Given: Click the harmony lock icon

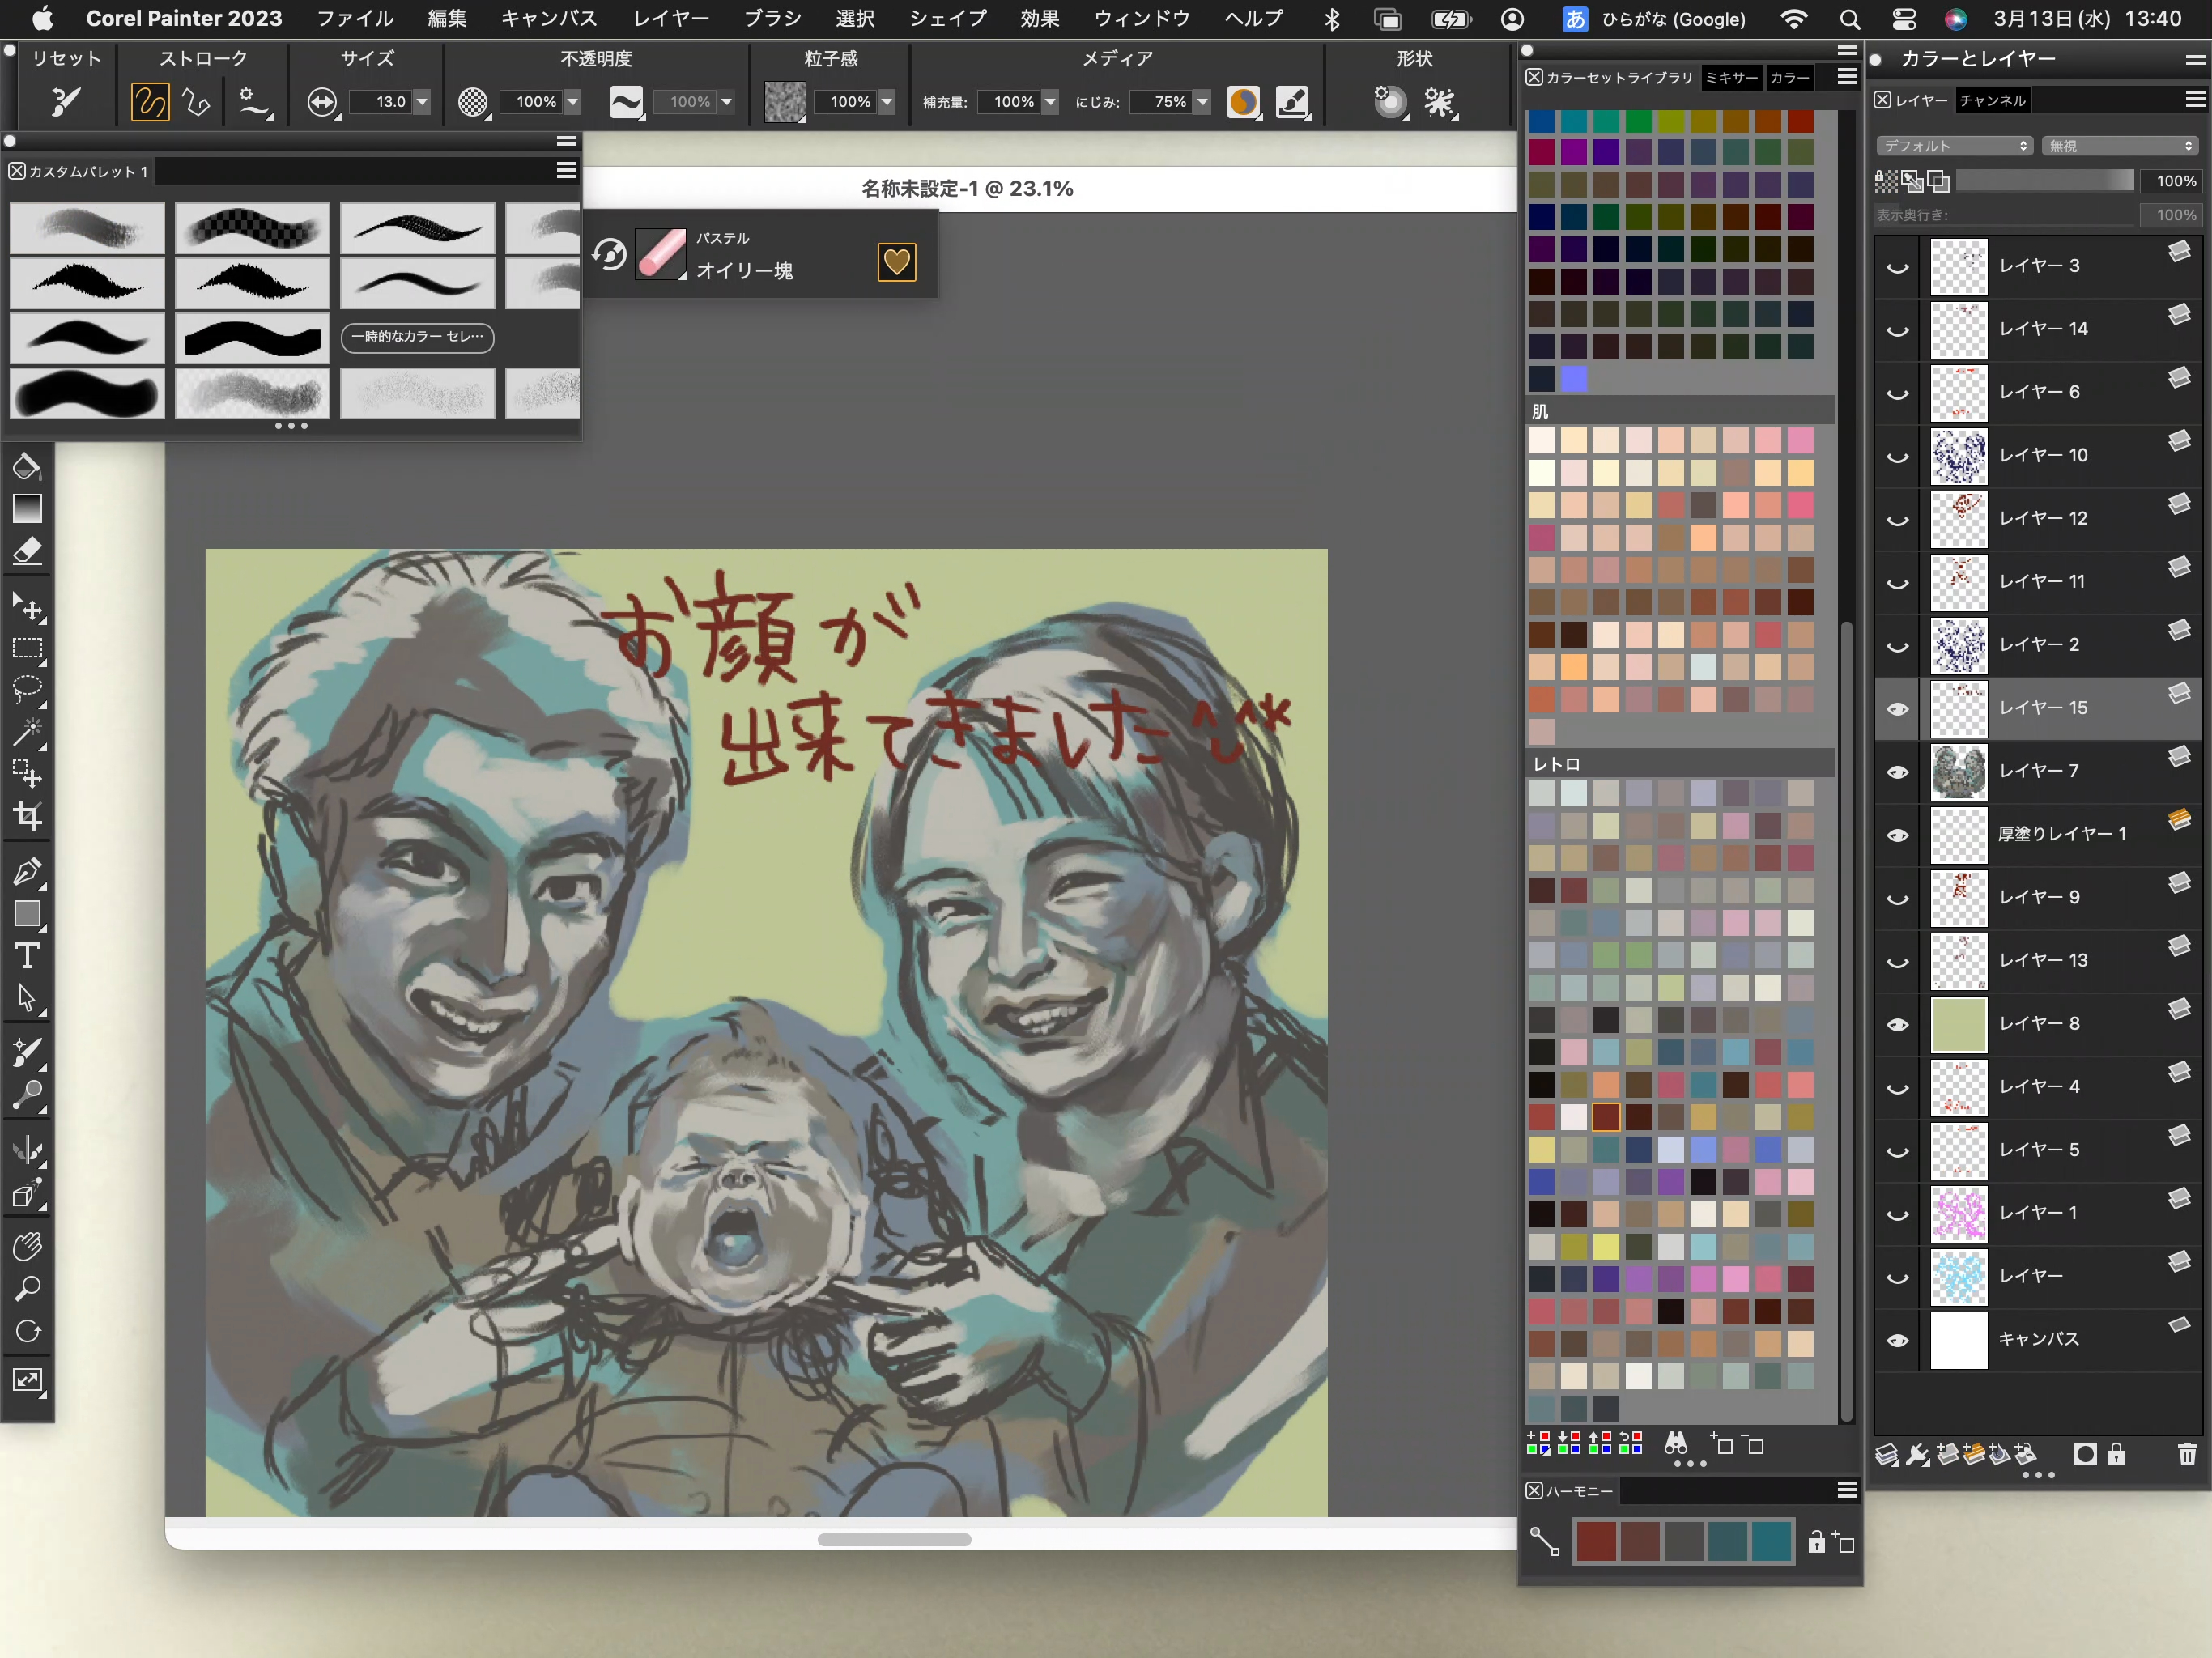Looking at the screenshot, I should [1816, 1542].
